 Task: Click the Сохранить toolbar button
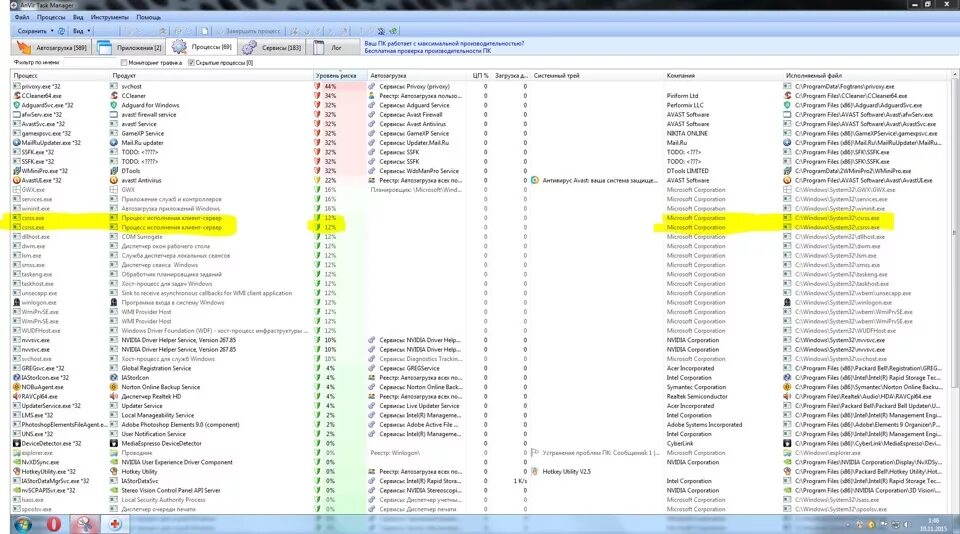click(31, 31)
